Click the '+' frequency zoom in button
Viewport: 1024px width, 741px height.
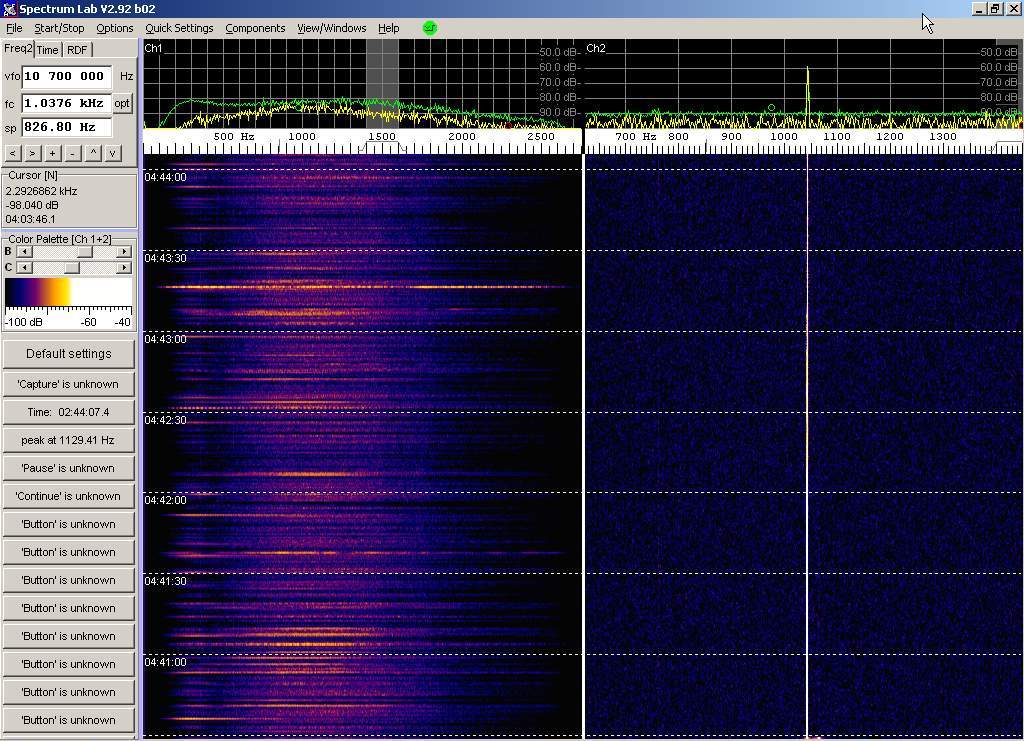click(52, 153)
